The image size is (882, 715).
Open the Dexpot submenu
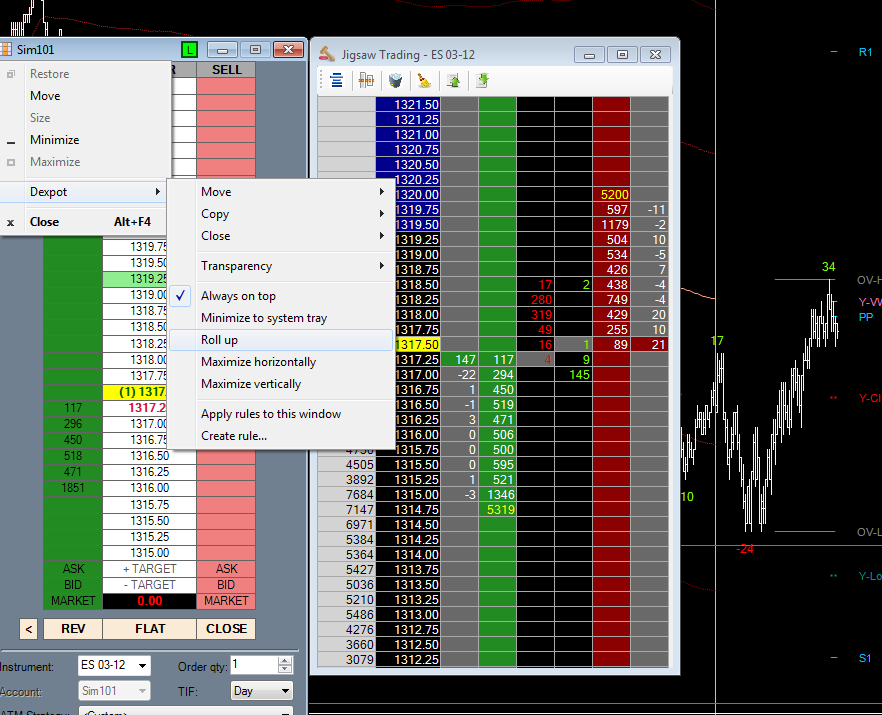[x=84, y=192]
